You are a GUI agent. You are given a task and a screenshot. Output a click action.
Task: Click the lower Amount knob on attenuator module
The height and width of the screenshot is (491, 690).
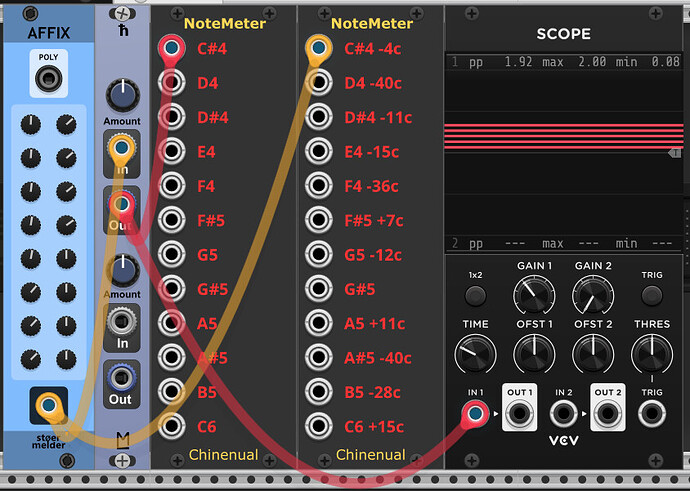[x=123, y=270]
